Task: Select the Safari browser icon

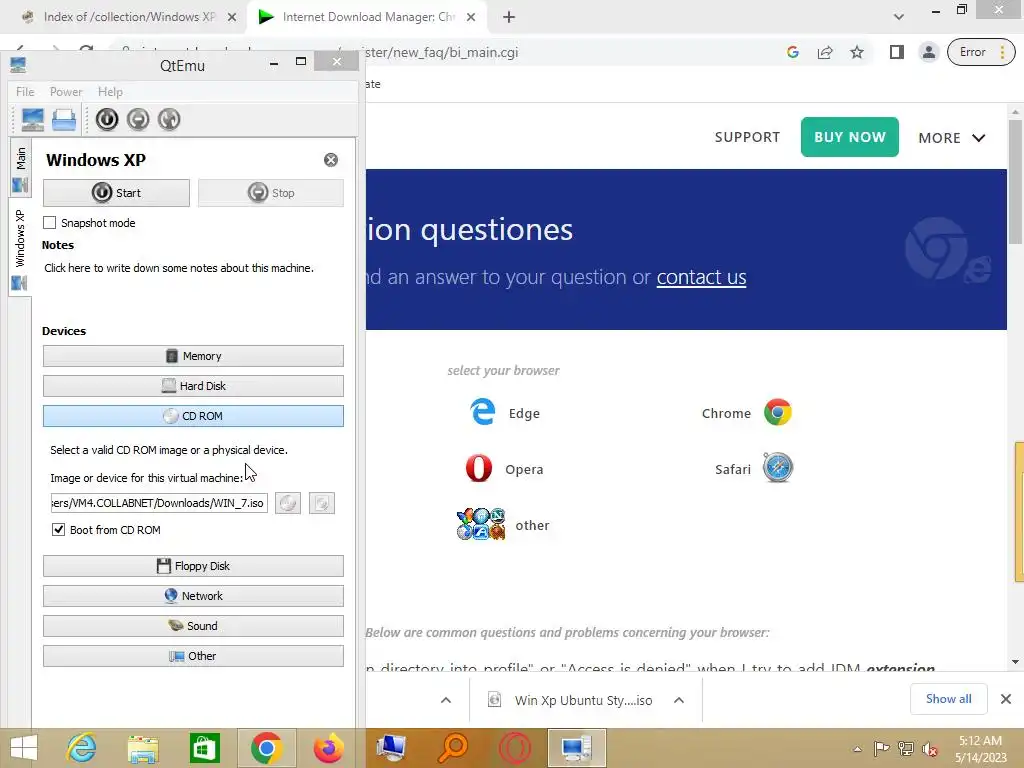Action: pos(778,468)
